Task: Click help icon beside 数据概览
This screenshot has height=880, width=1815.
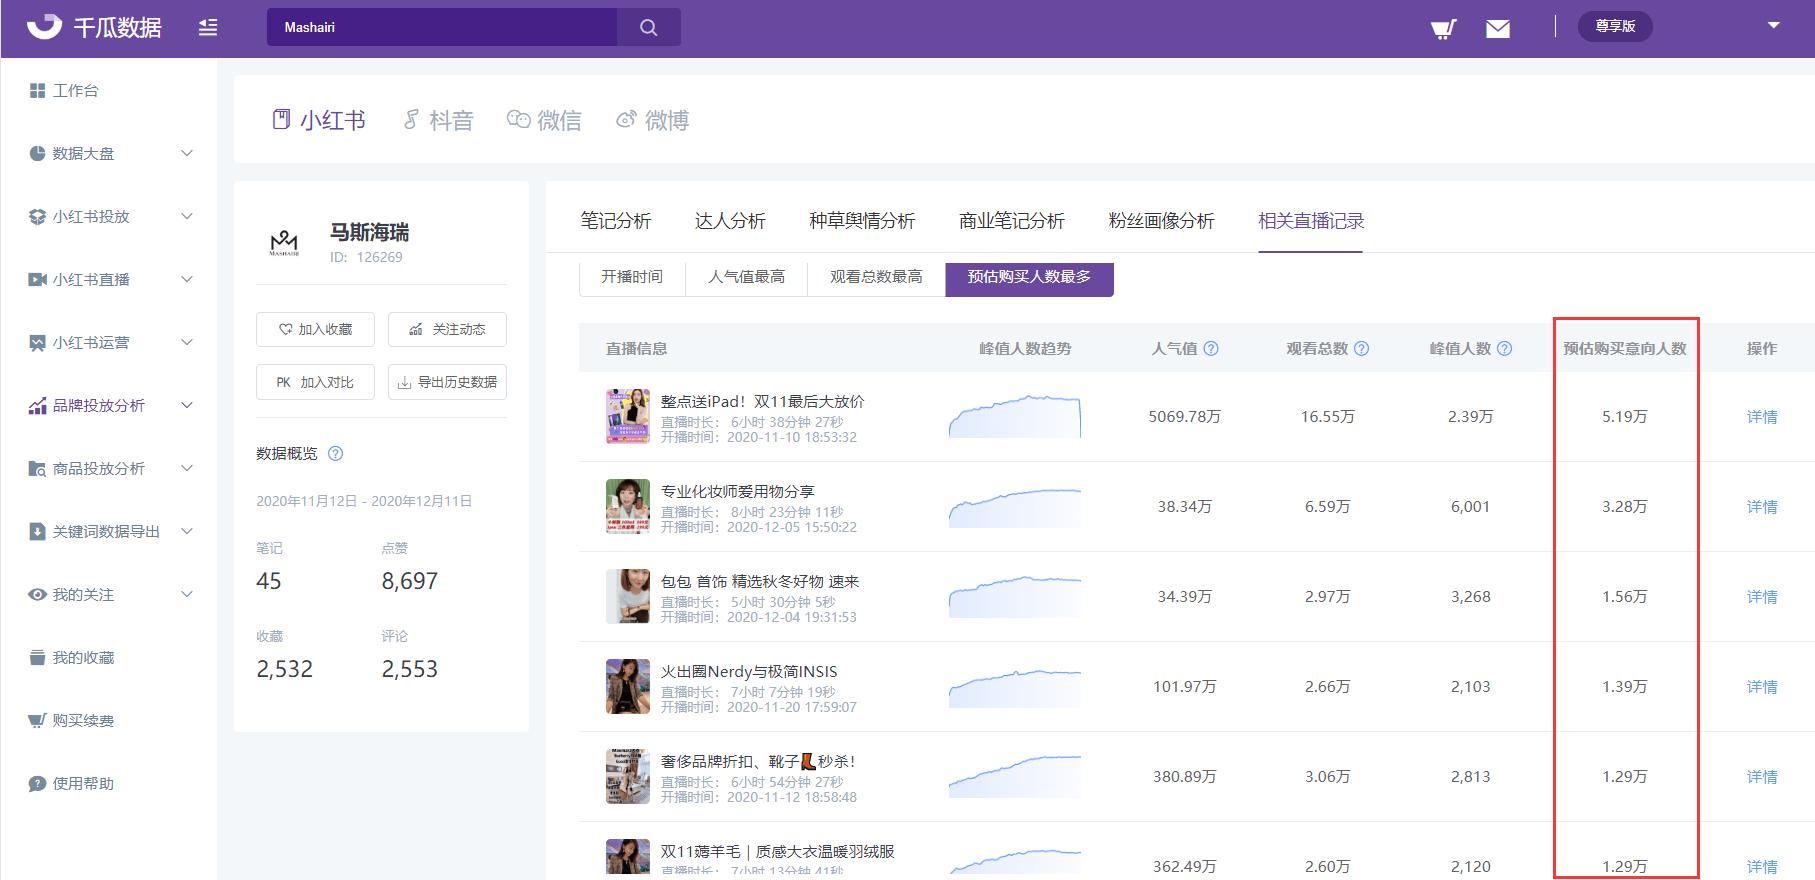Action: tap(336, 454)
